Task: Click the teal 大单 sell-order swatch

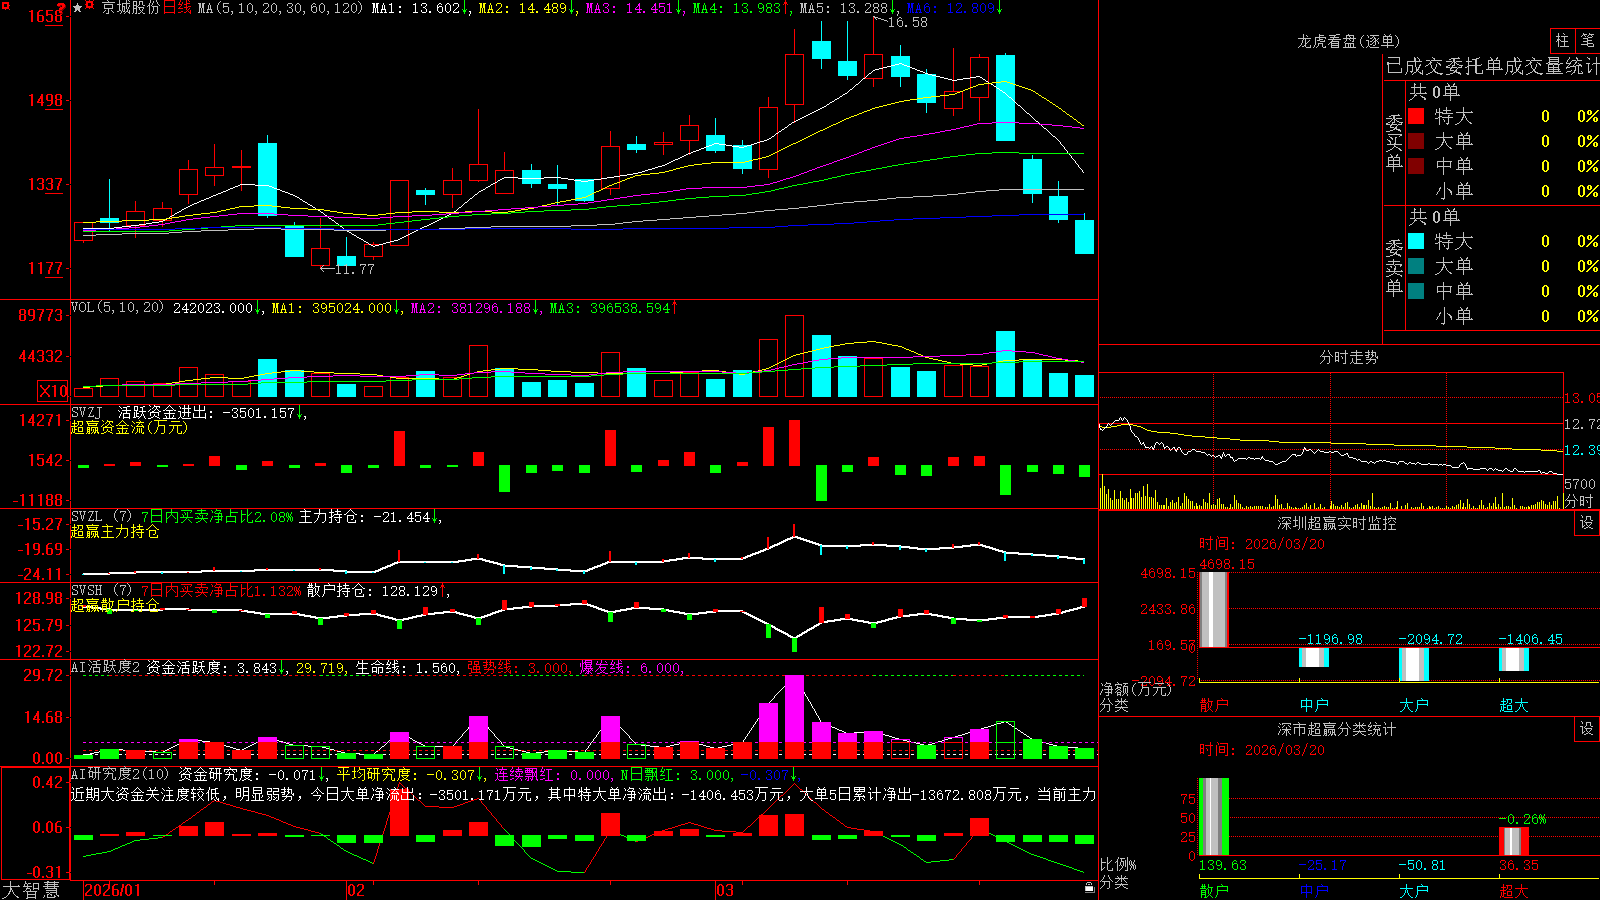Action: coord(1416,266)
